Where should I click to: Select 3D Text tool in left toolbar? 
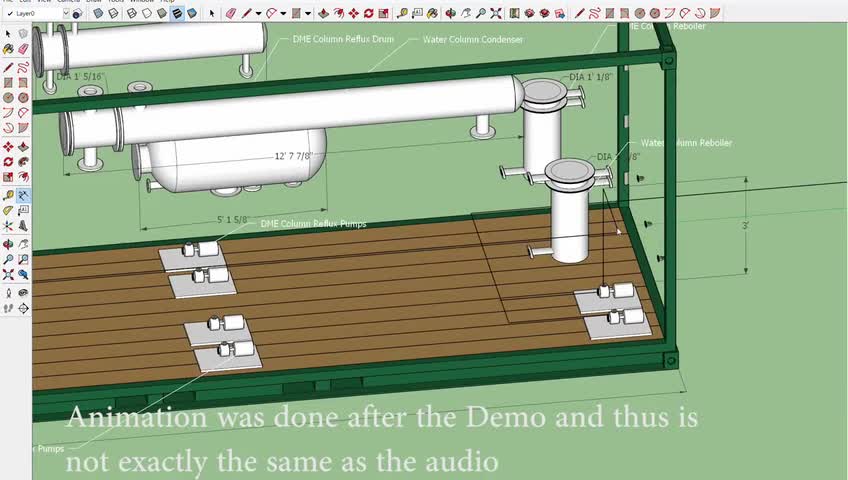click(23, 225)
